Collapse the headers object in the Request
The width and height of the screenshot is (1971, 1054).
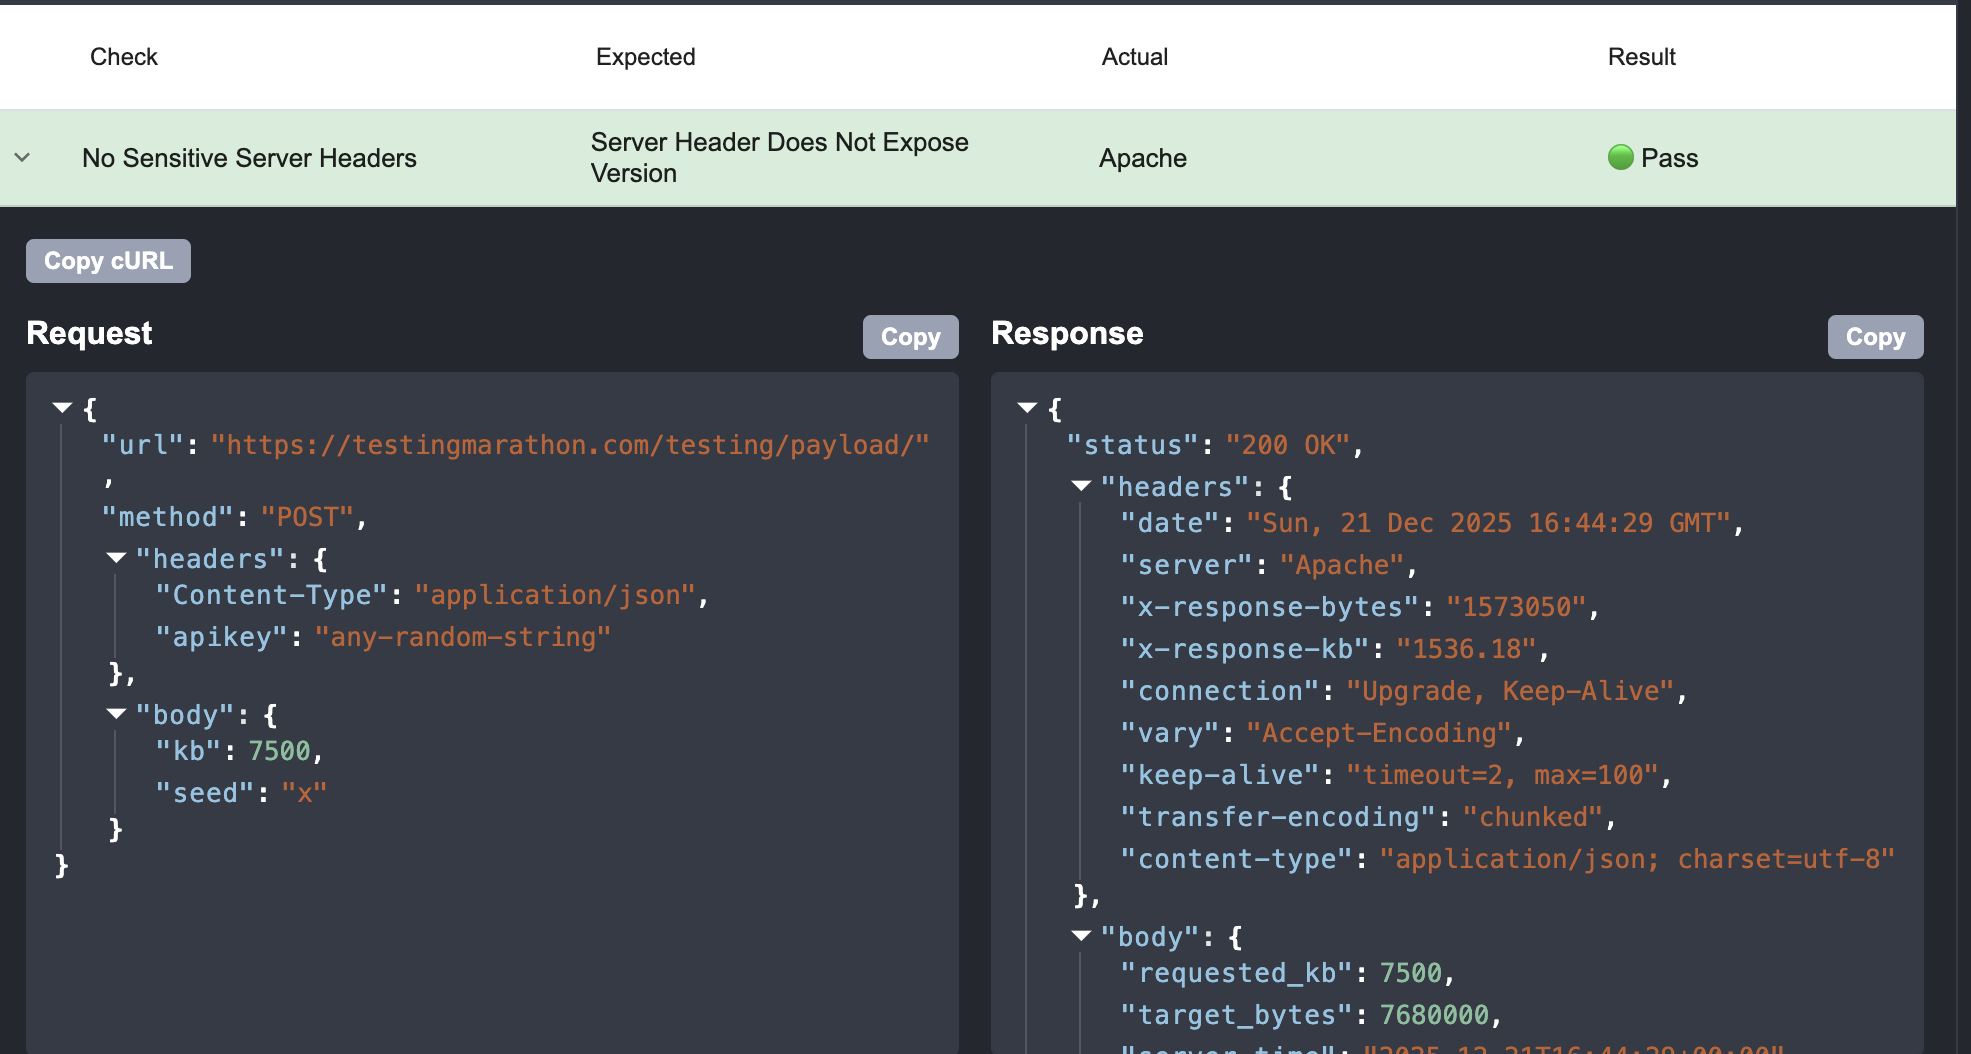117,557
